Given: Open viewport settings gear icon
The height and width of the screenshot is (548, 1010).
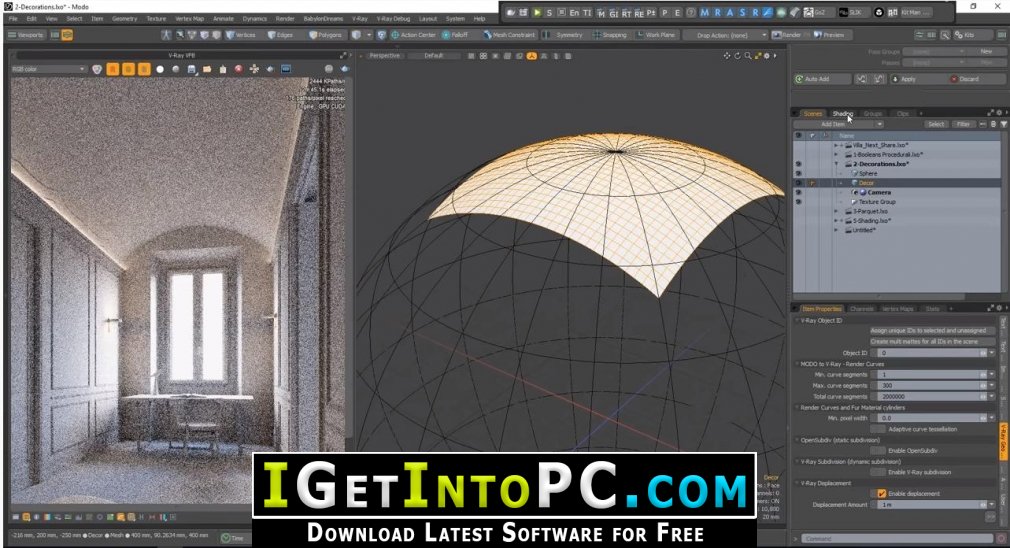Looking at the screenshot, I should (767, 56).
